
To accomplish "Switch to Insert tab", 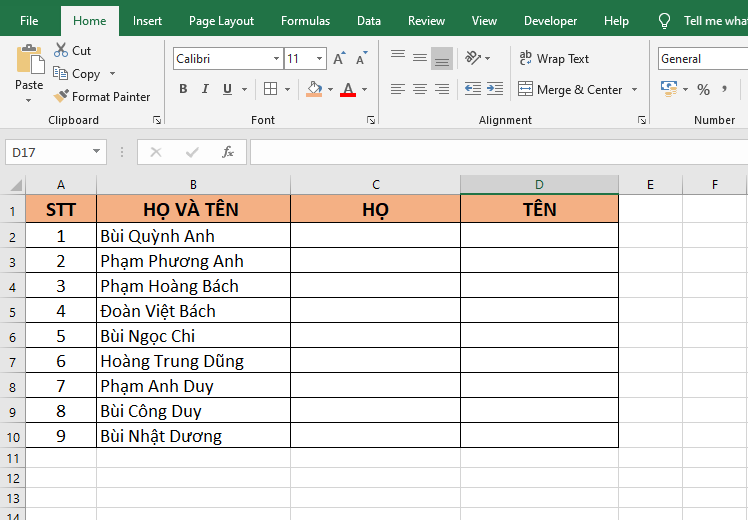I will [147, 21].
